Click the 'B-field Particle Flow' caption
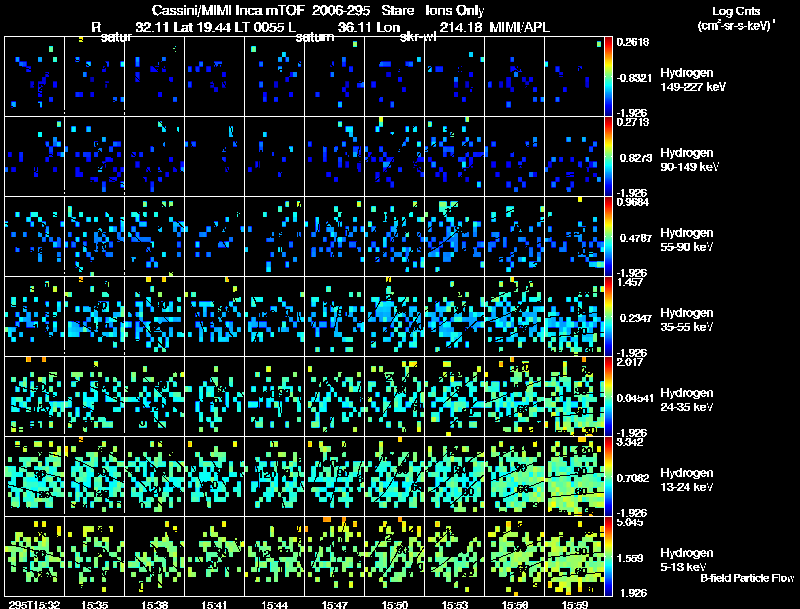800x609 pixels. (747, 578)
